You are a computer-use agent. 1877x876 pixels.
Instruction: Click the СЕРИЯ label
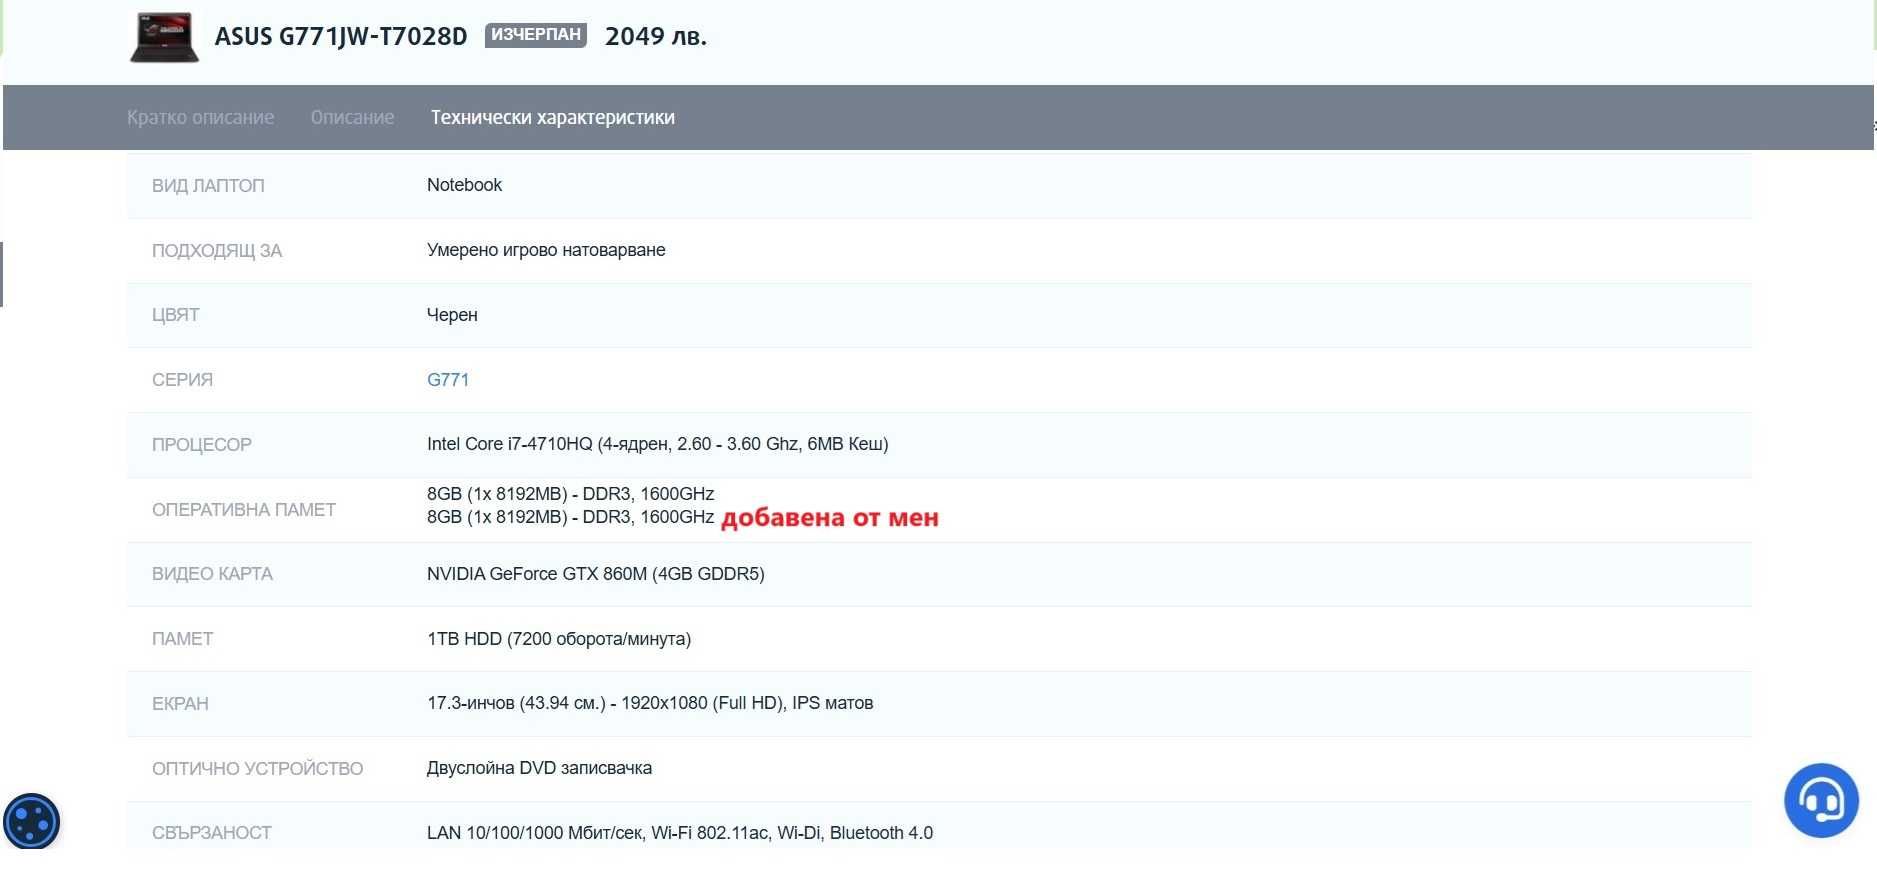pyautogui.click(x=182, y=380)
